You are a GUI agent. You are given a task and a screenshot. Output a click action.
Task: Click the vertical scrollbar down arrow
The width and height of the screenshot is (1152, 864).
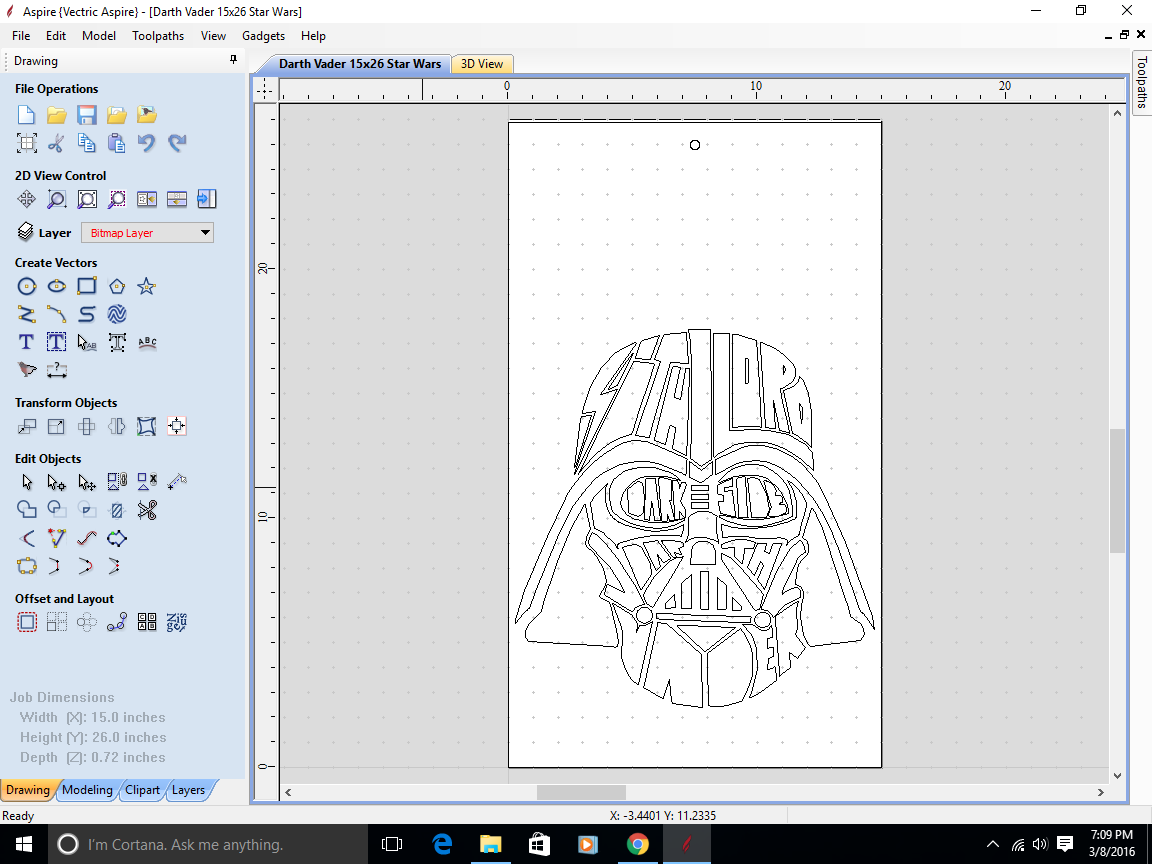[1117, 775]
